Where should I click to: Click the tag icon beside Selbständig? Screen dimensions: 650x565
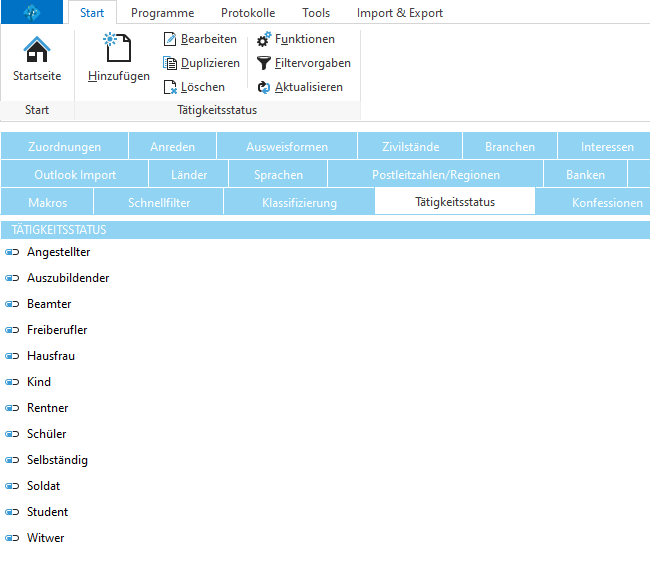click(12, 460)
